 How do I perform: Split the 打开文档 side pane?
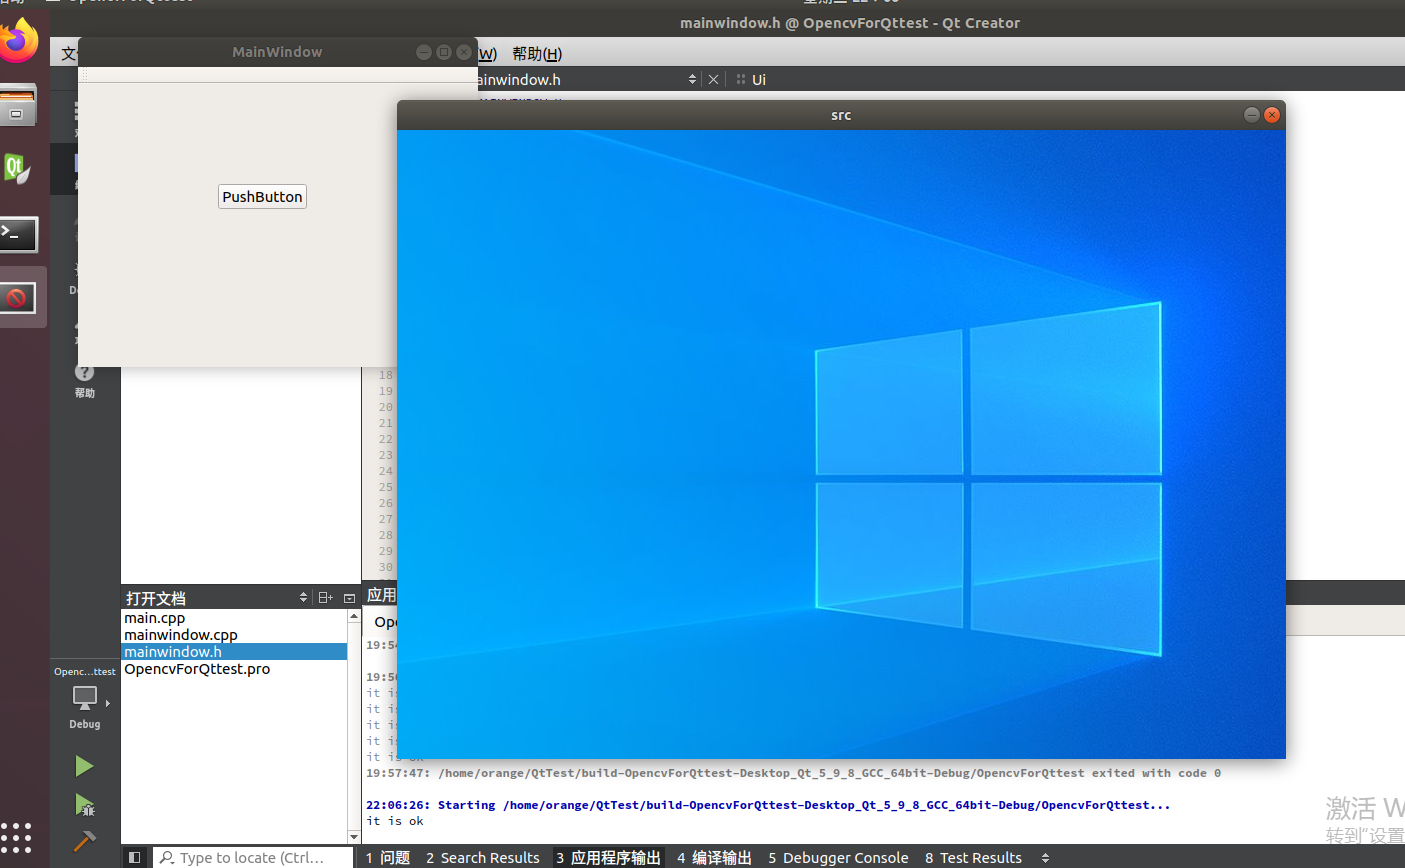pos(325,597)
